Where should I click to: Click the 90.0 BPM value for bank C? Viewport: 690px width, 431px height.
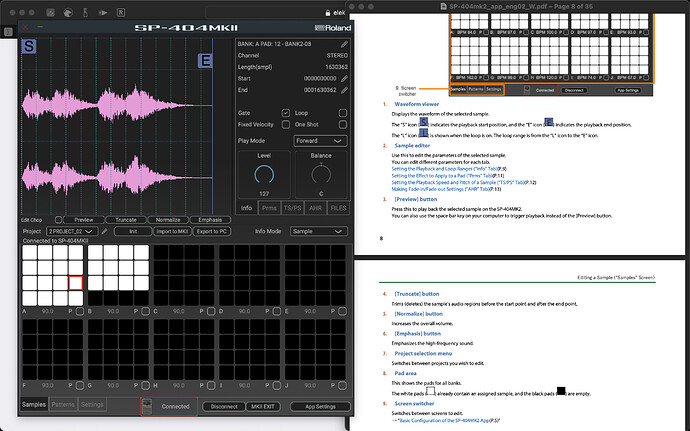click(x=179, y=311)
